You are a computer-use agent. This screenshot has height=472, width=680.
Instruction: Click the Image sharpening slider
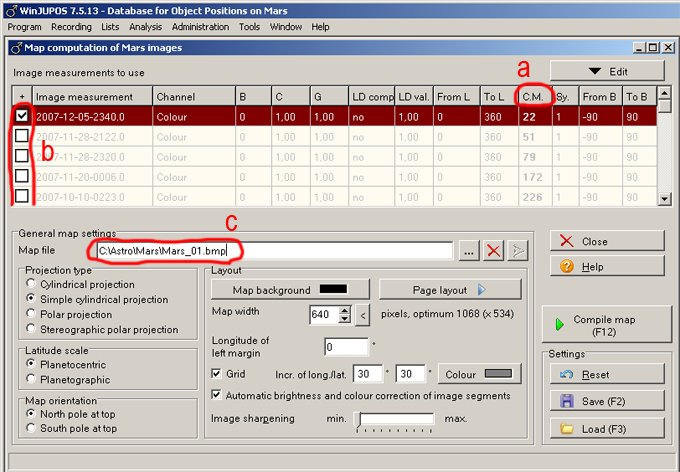pos(400,420)
